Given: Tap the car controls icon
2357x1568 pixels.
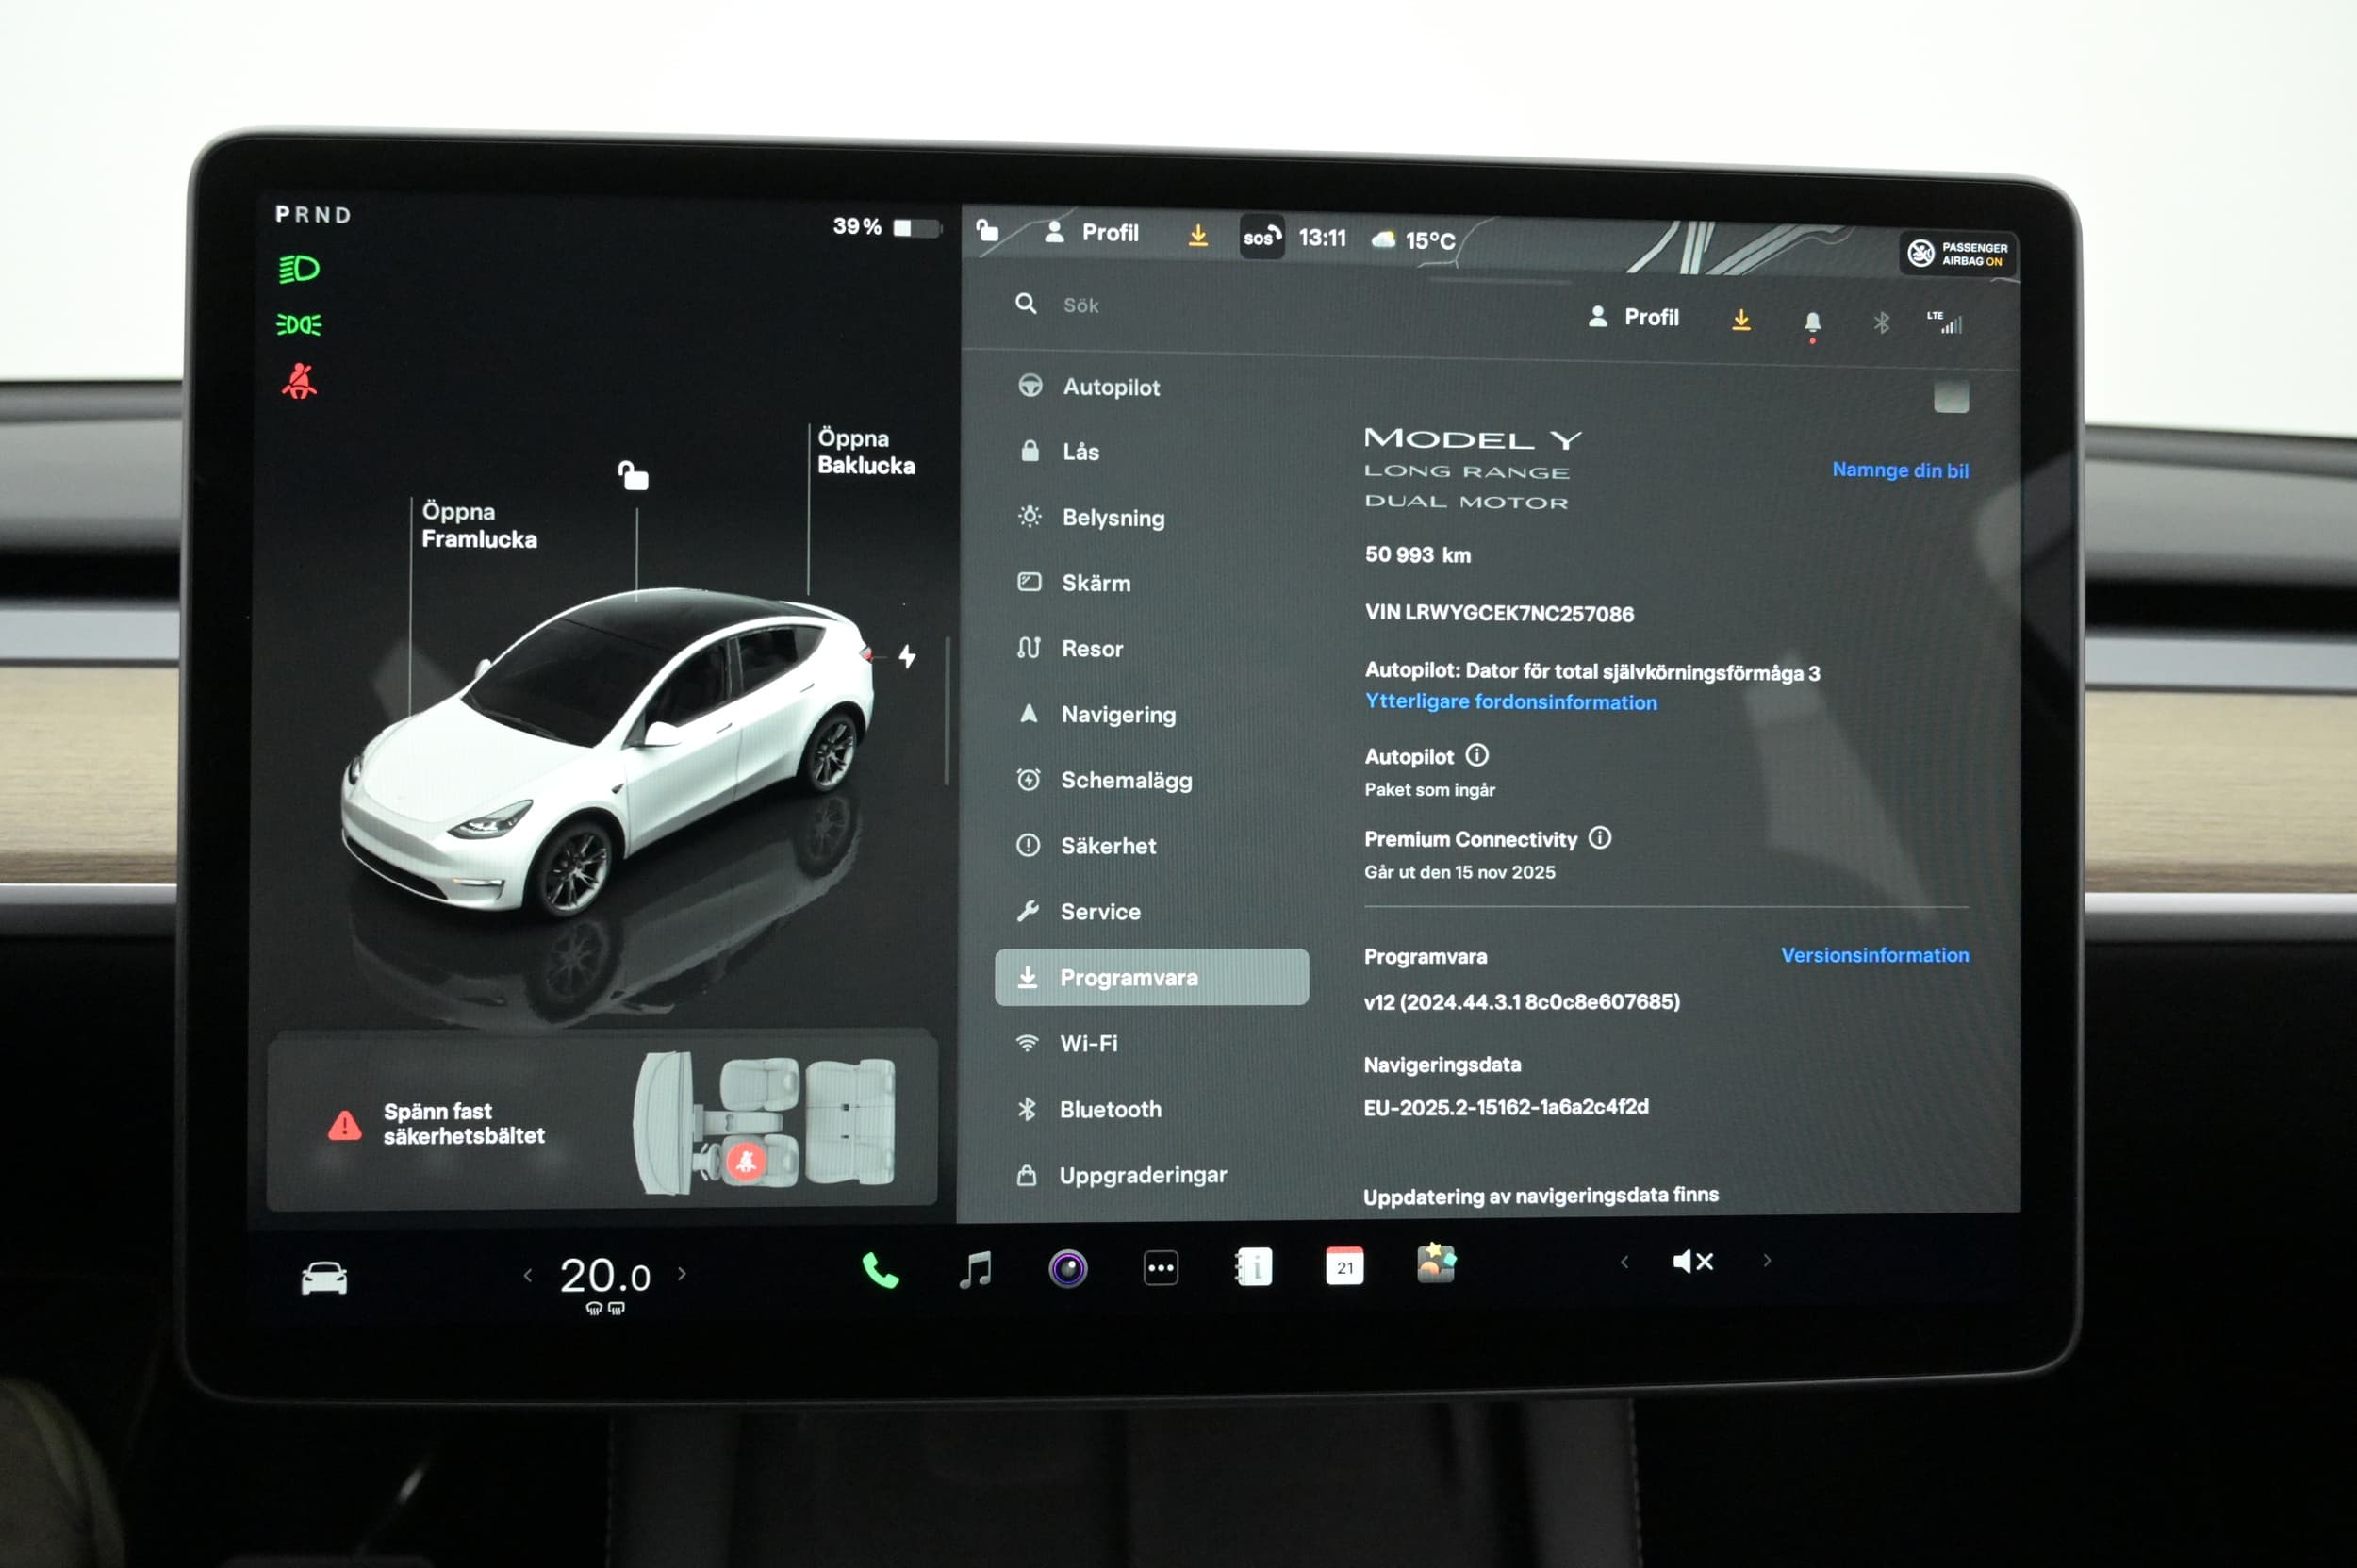Looking at the screenshot, I should (324, 1278).
